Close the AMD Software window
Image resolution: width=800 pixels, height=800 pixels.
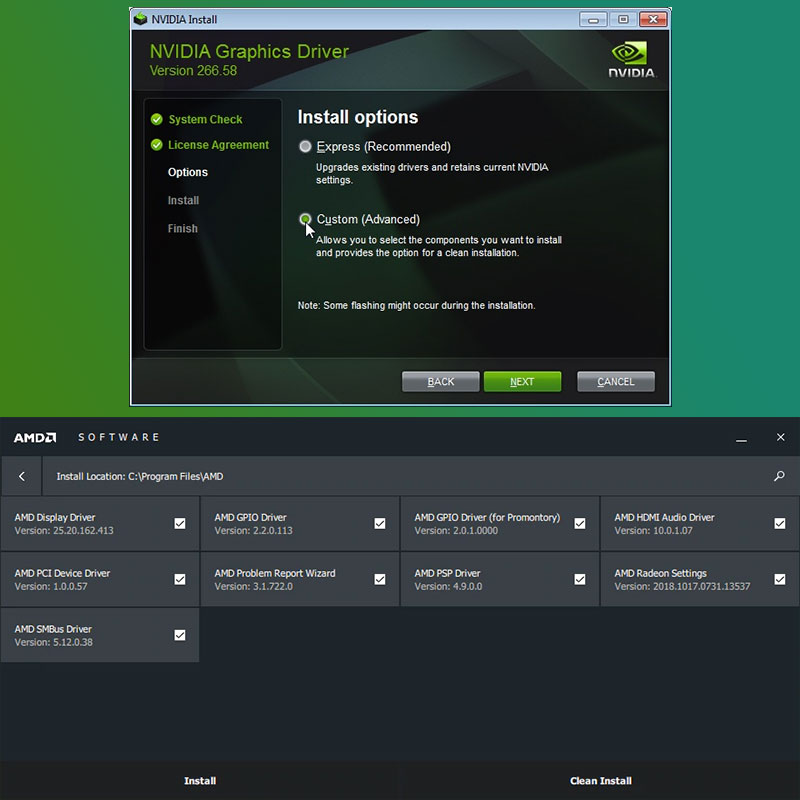781,438
